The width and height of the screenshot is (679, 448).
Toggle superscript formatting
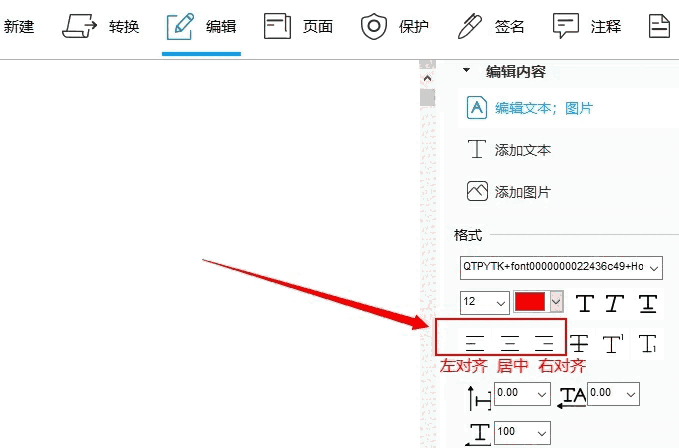(x=613, y=343)
